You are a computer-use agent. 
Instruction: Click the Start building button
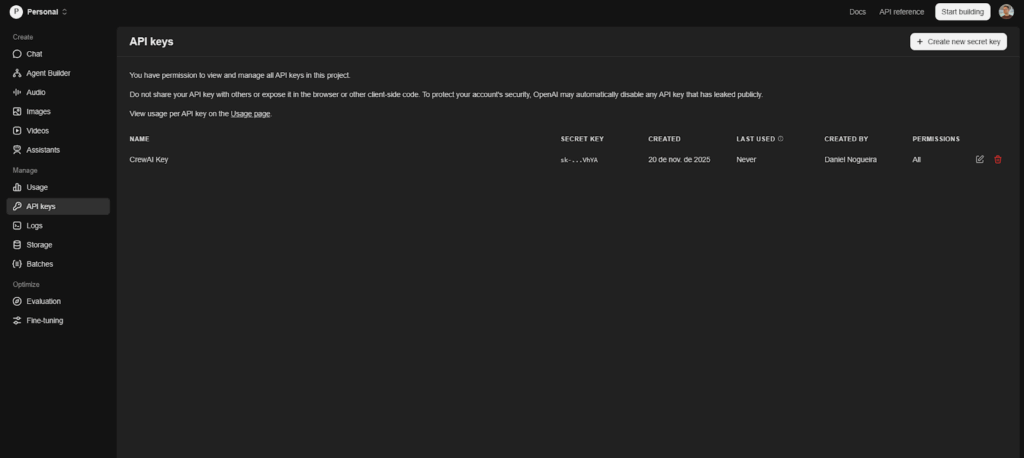coord(962,12)
